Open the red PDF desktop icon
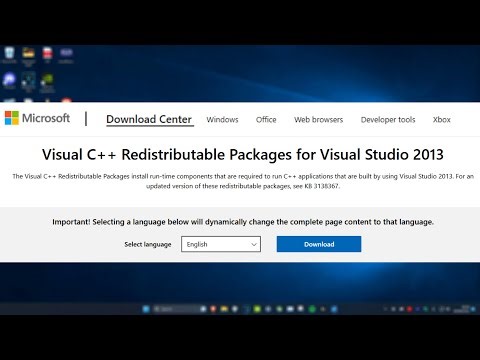Screen dimensions: 480x360 pyautogui.click(x=47, y=55)
